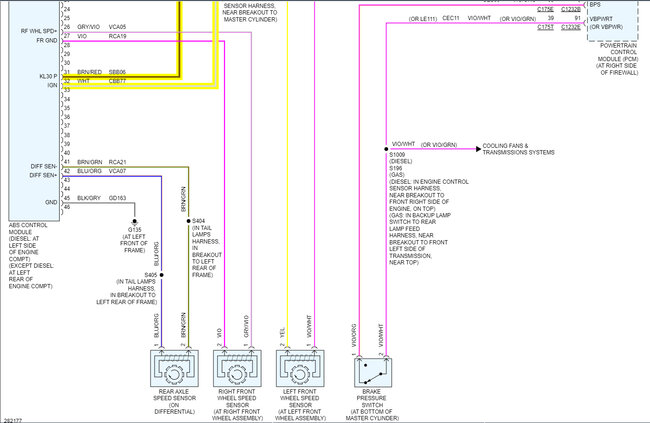This screenshot has width=650, height=423.
Task: Click the VCA07 circuit code
Action: click(x=117, y=171)
